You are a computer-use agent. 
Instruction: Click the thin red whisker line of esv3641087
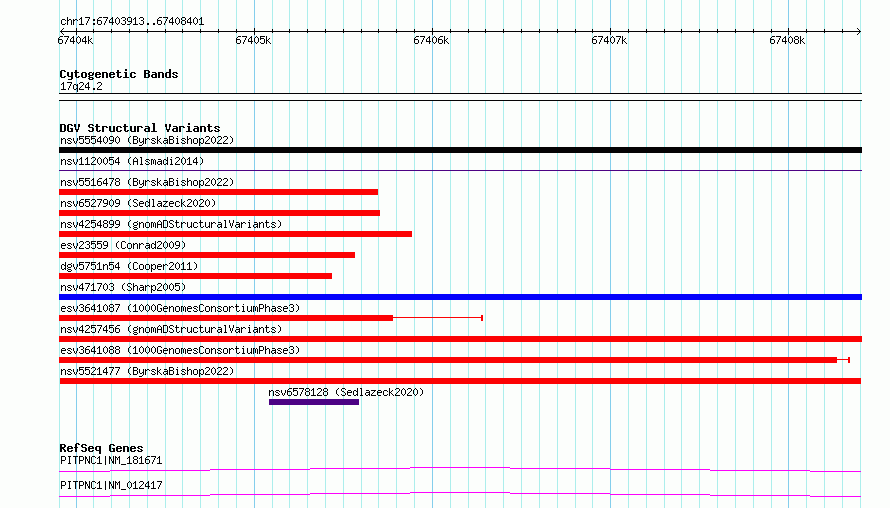[x=438, y=318]
